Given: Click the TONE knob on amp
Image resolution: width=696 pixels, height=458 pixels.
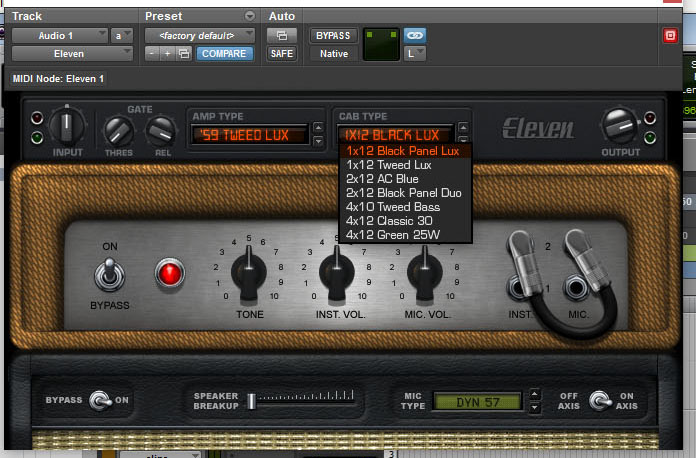Looking at the screenshot, I should (x=249, y=273).
